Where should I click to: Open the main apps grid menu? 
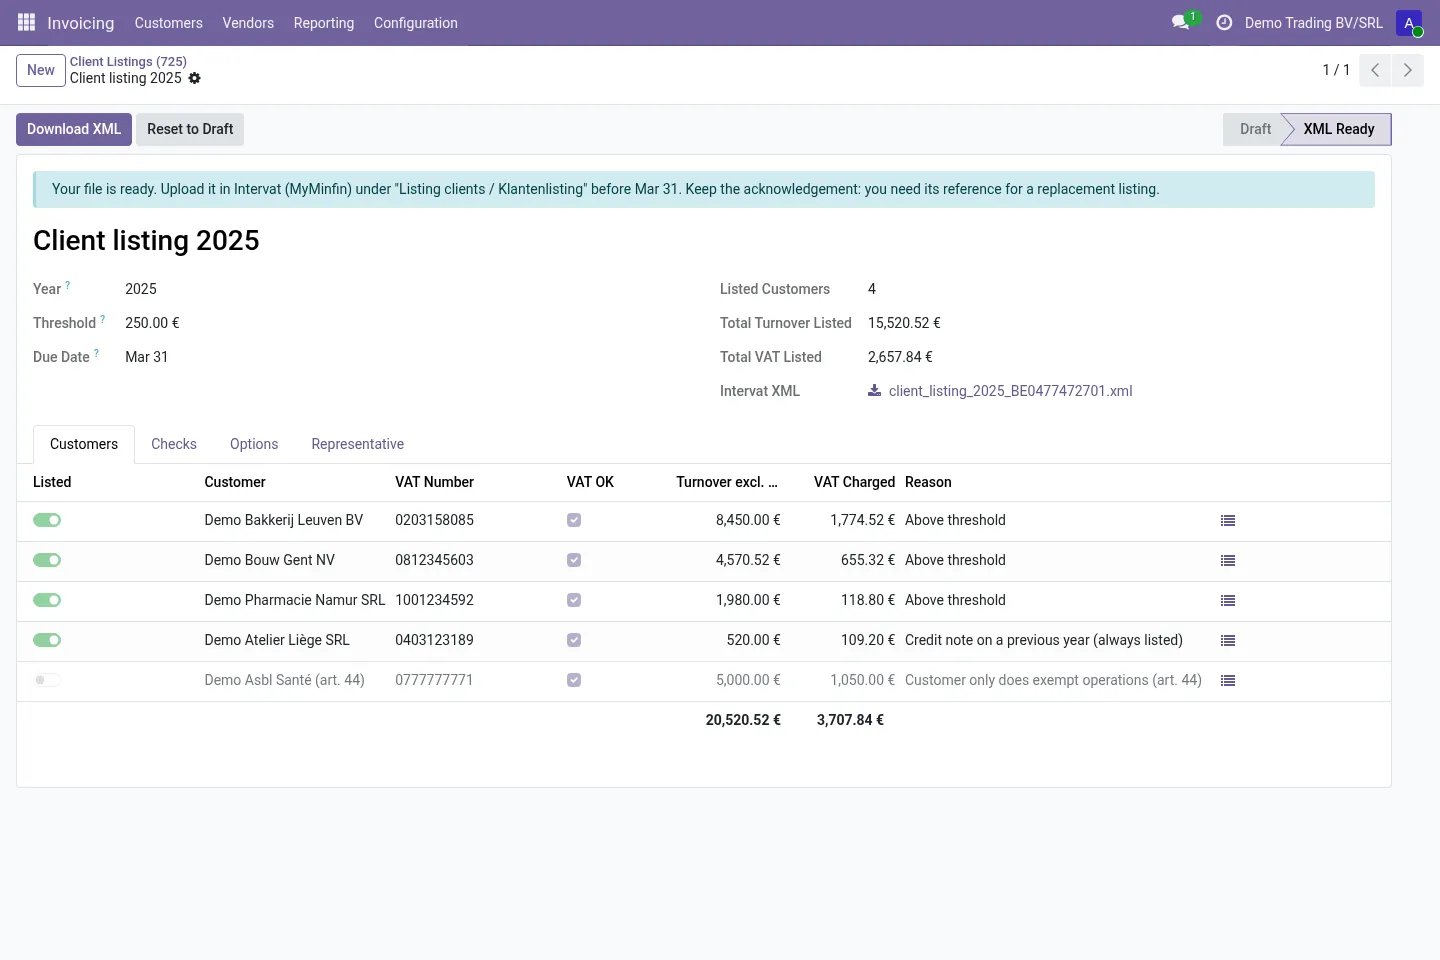point(27,22)
